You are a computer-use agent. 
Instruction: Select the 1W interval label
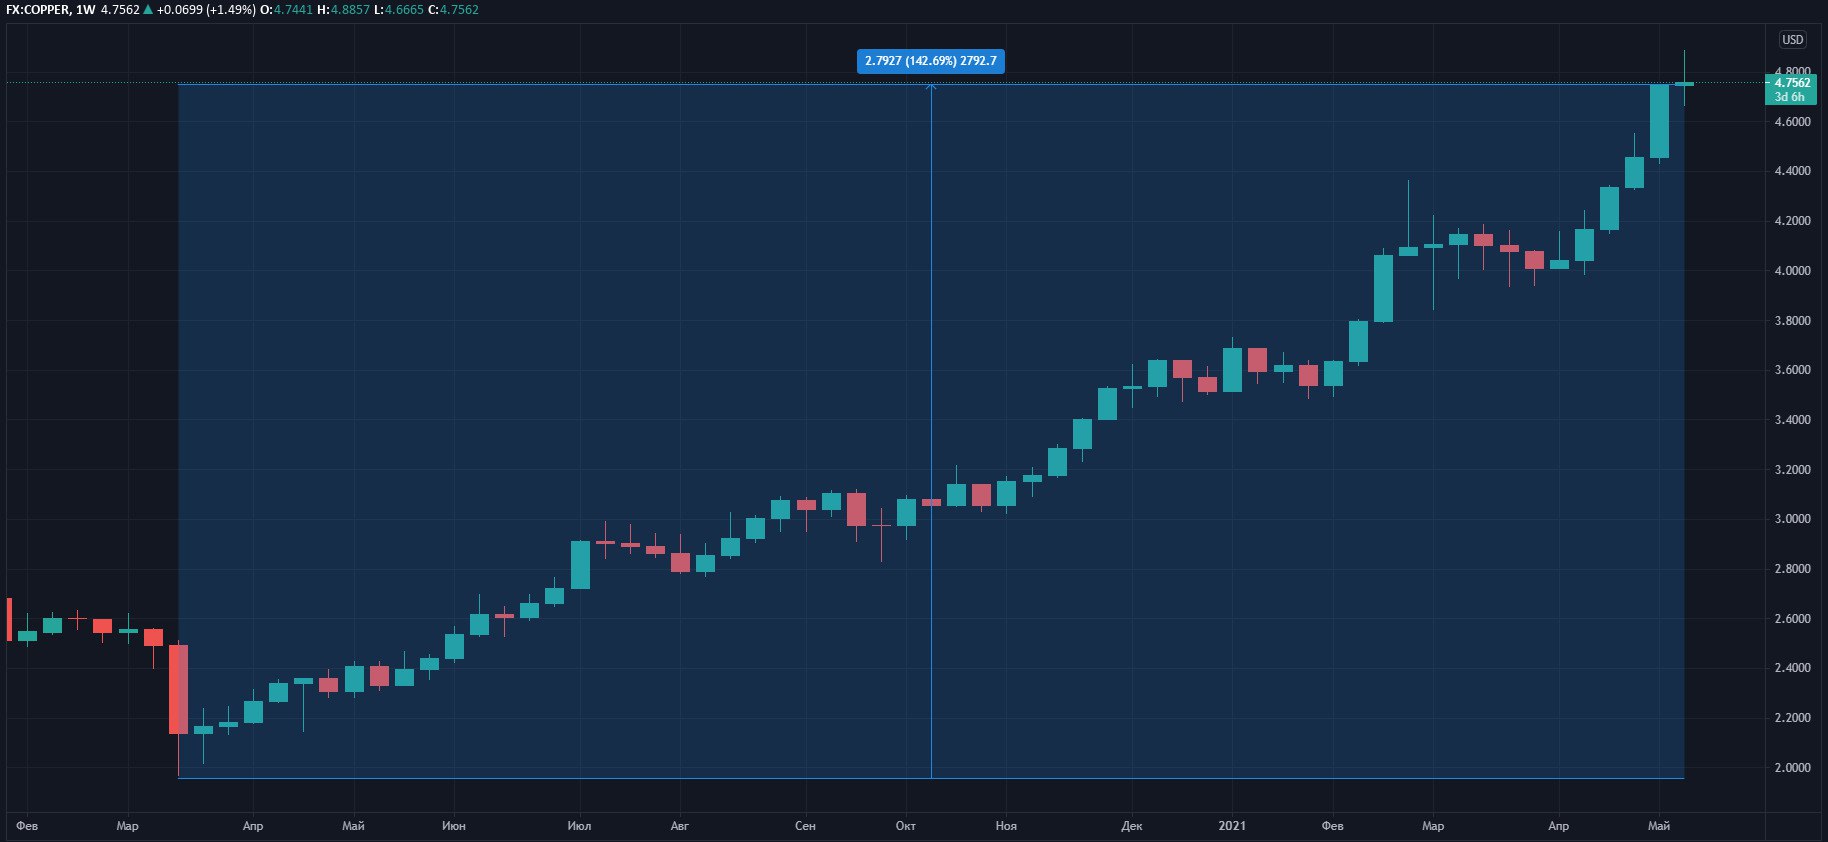(86, 9)
